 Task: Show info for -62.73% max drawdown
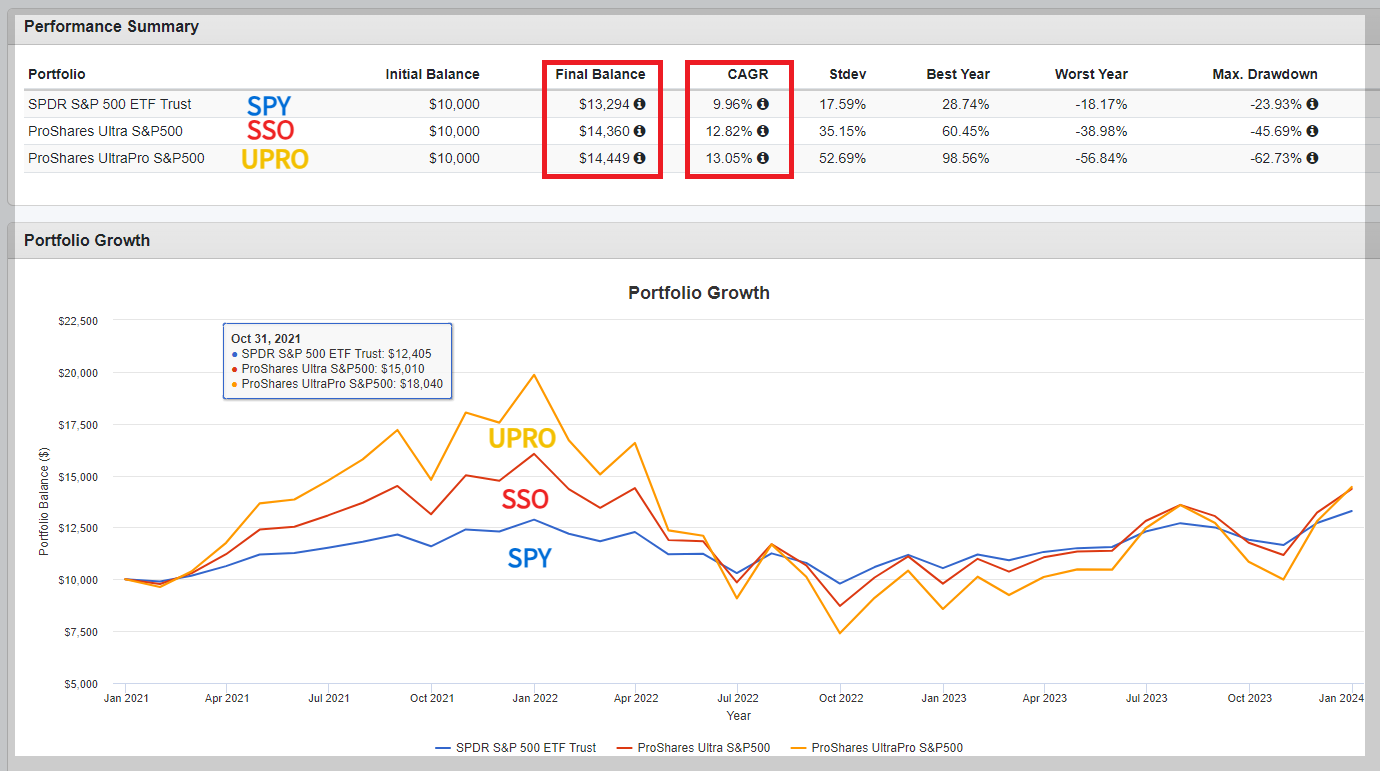click(x=1312, y=158)
